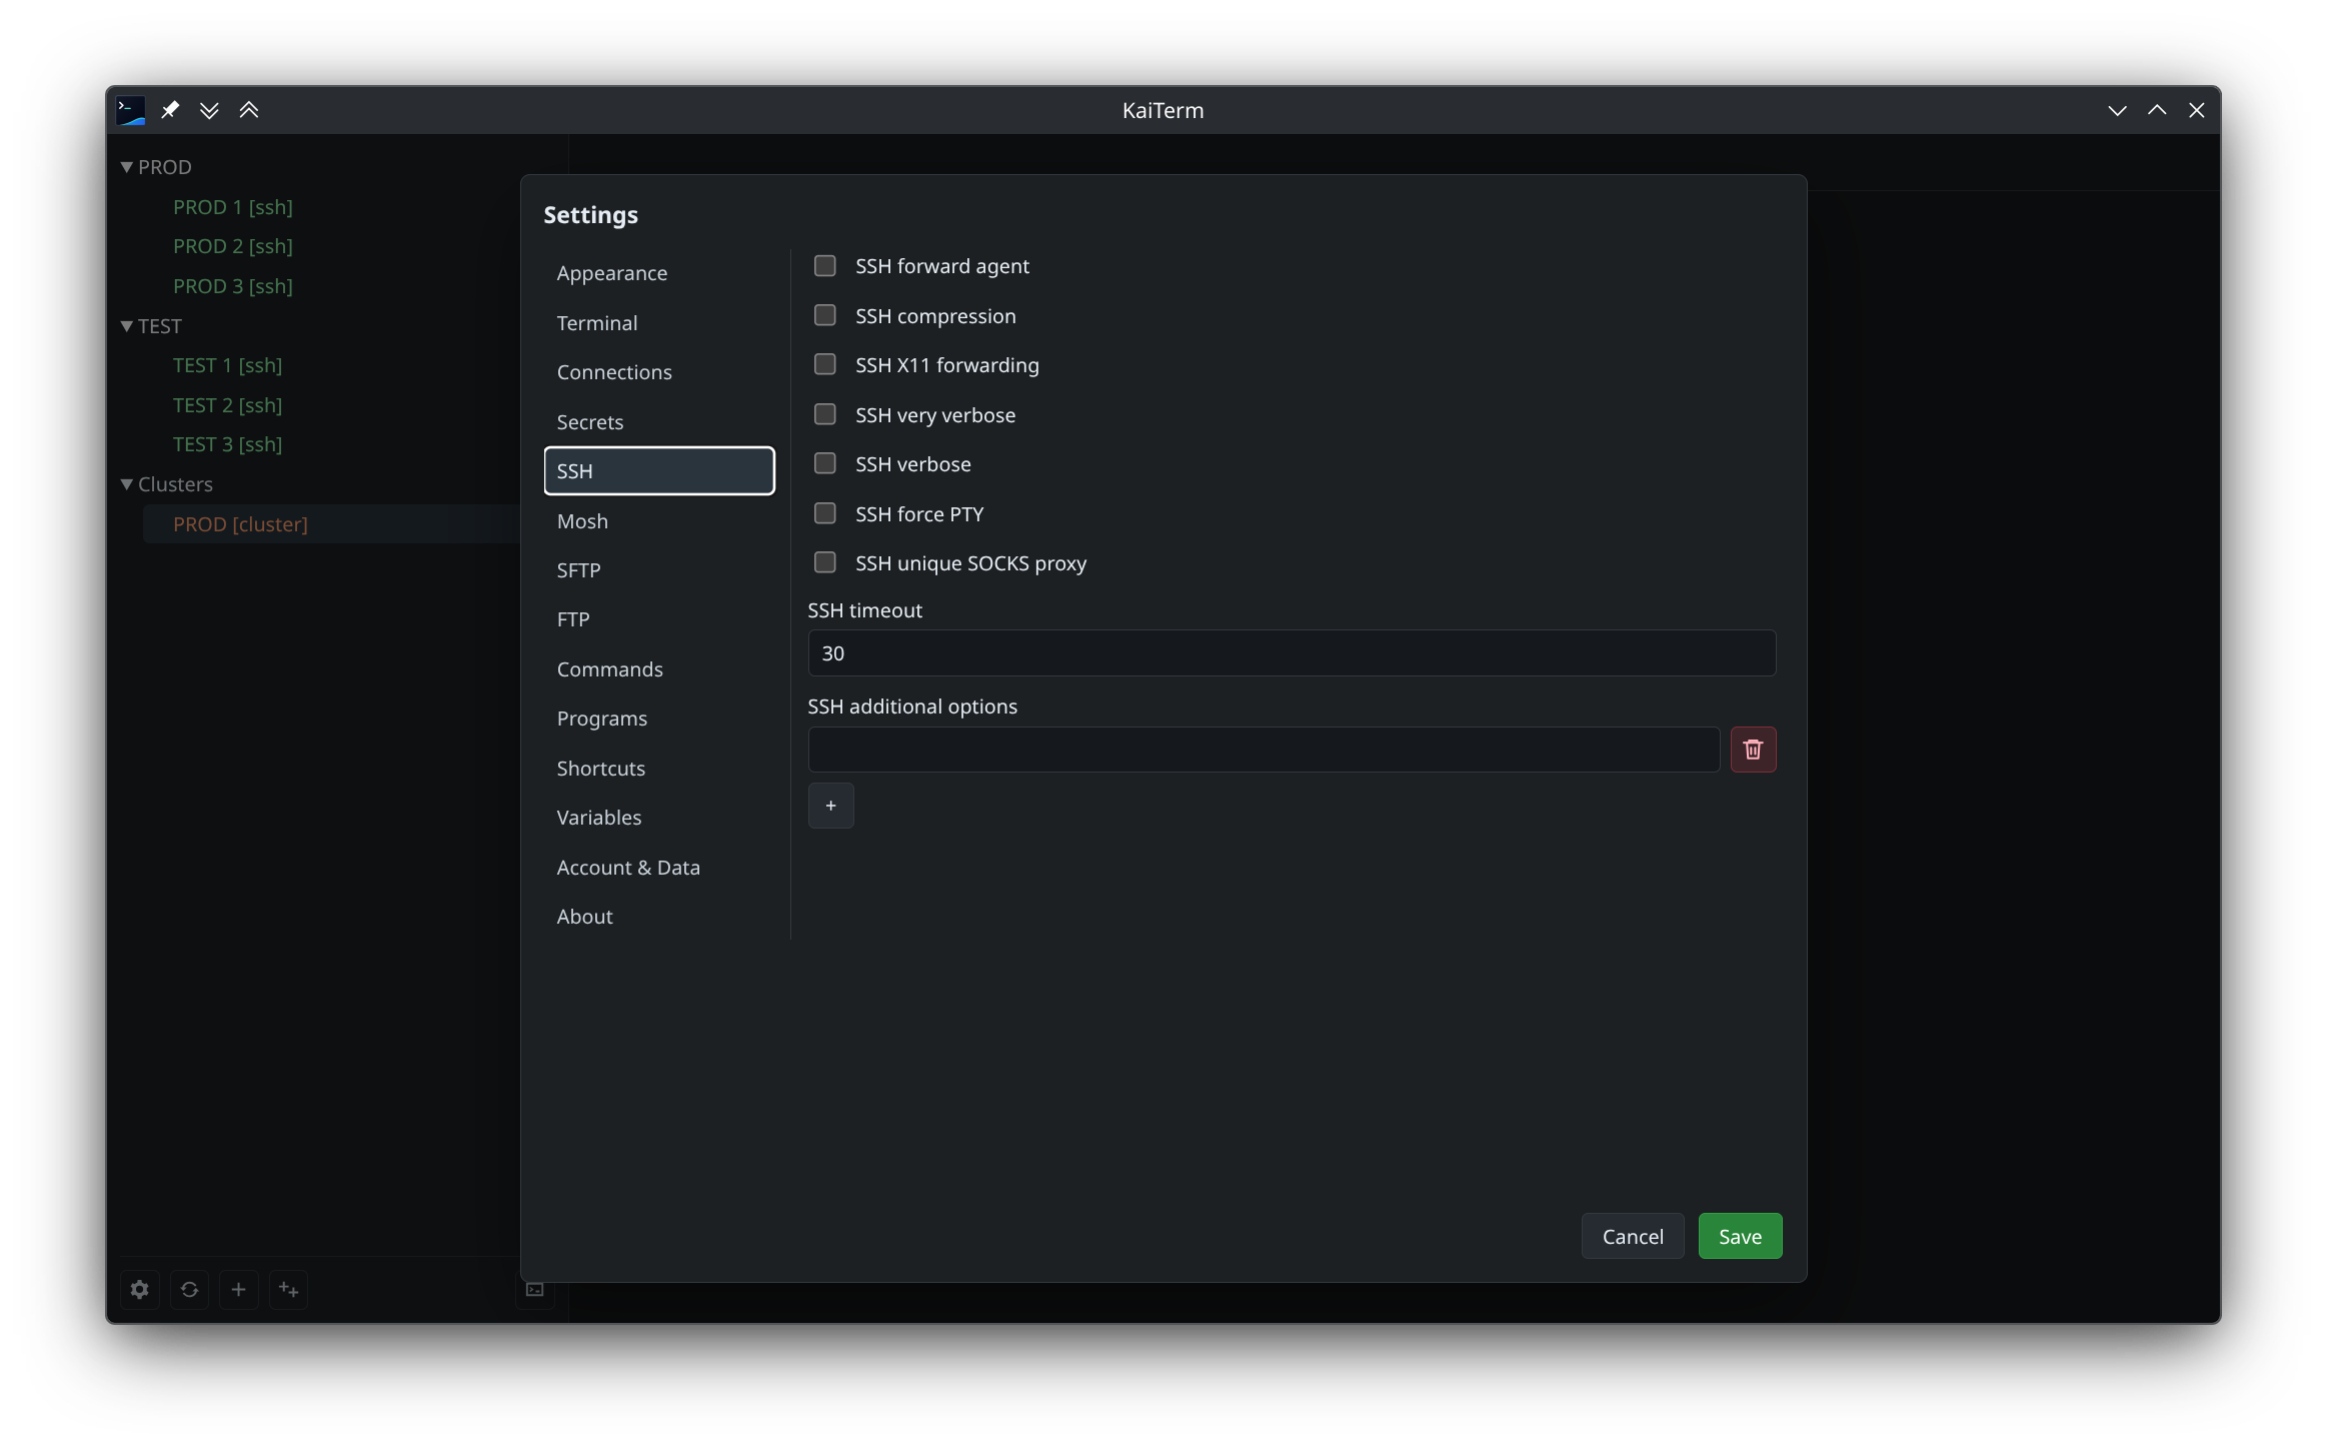Open settings with the gear icon

click(x=140, y=1289)
